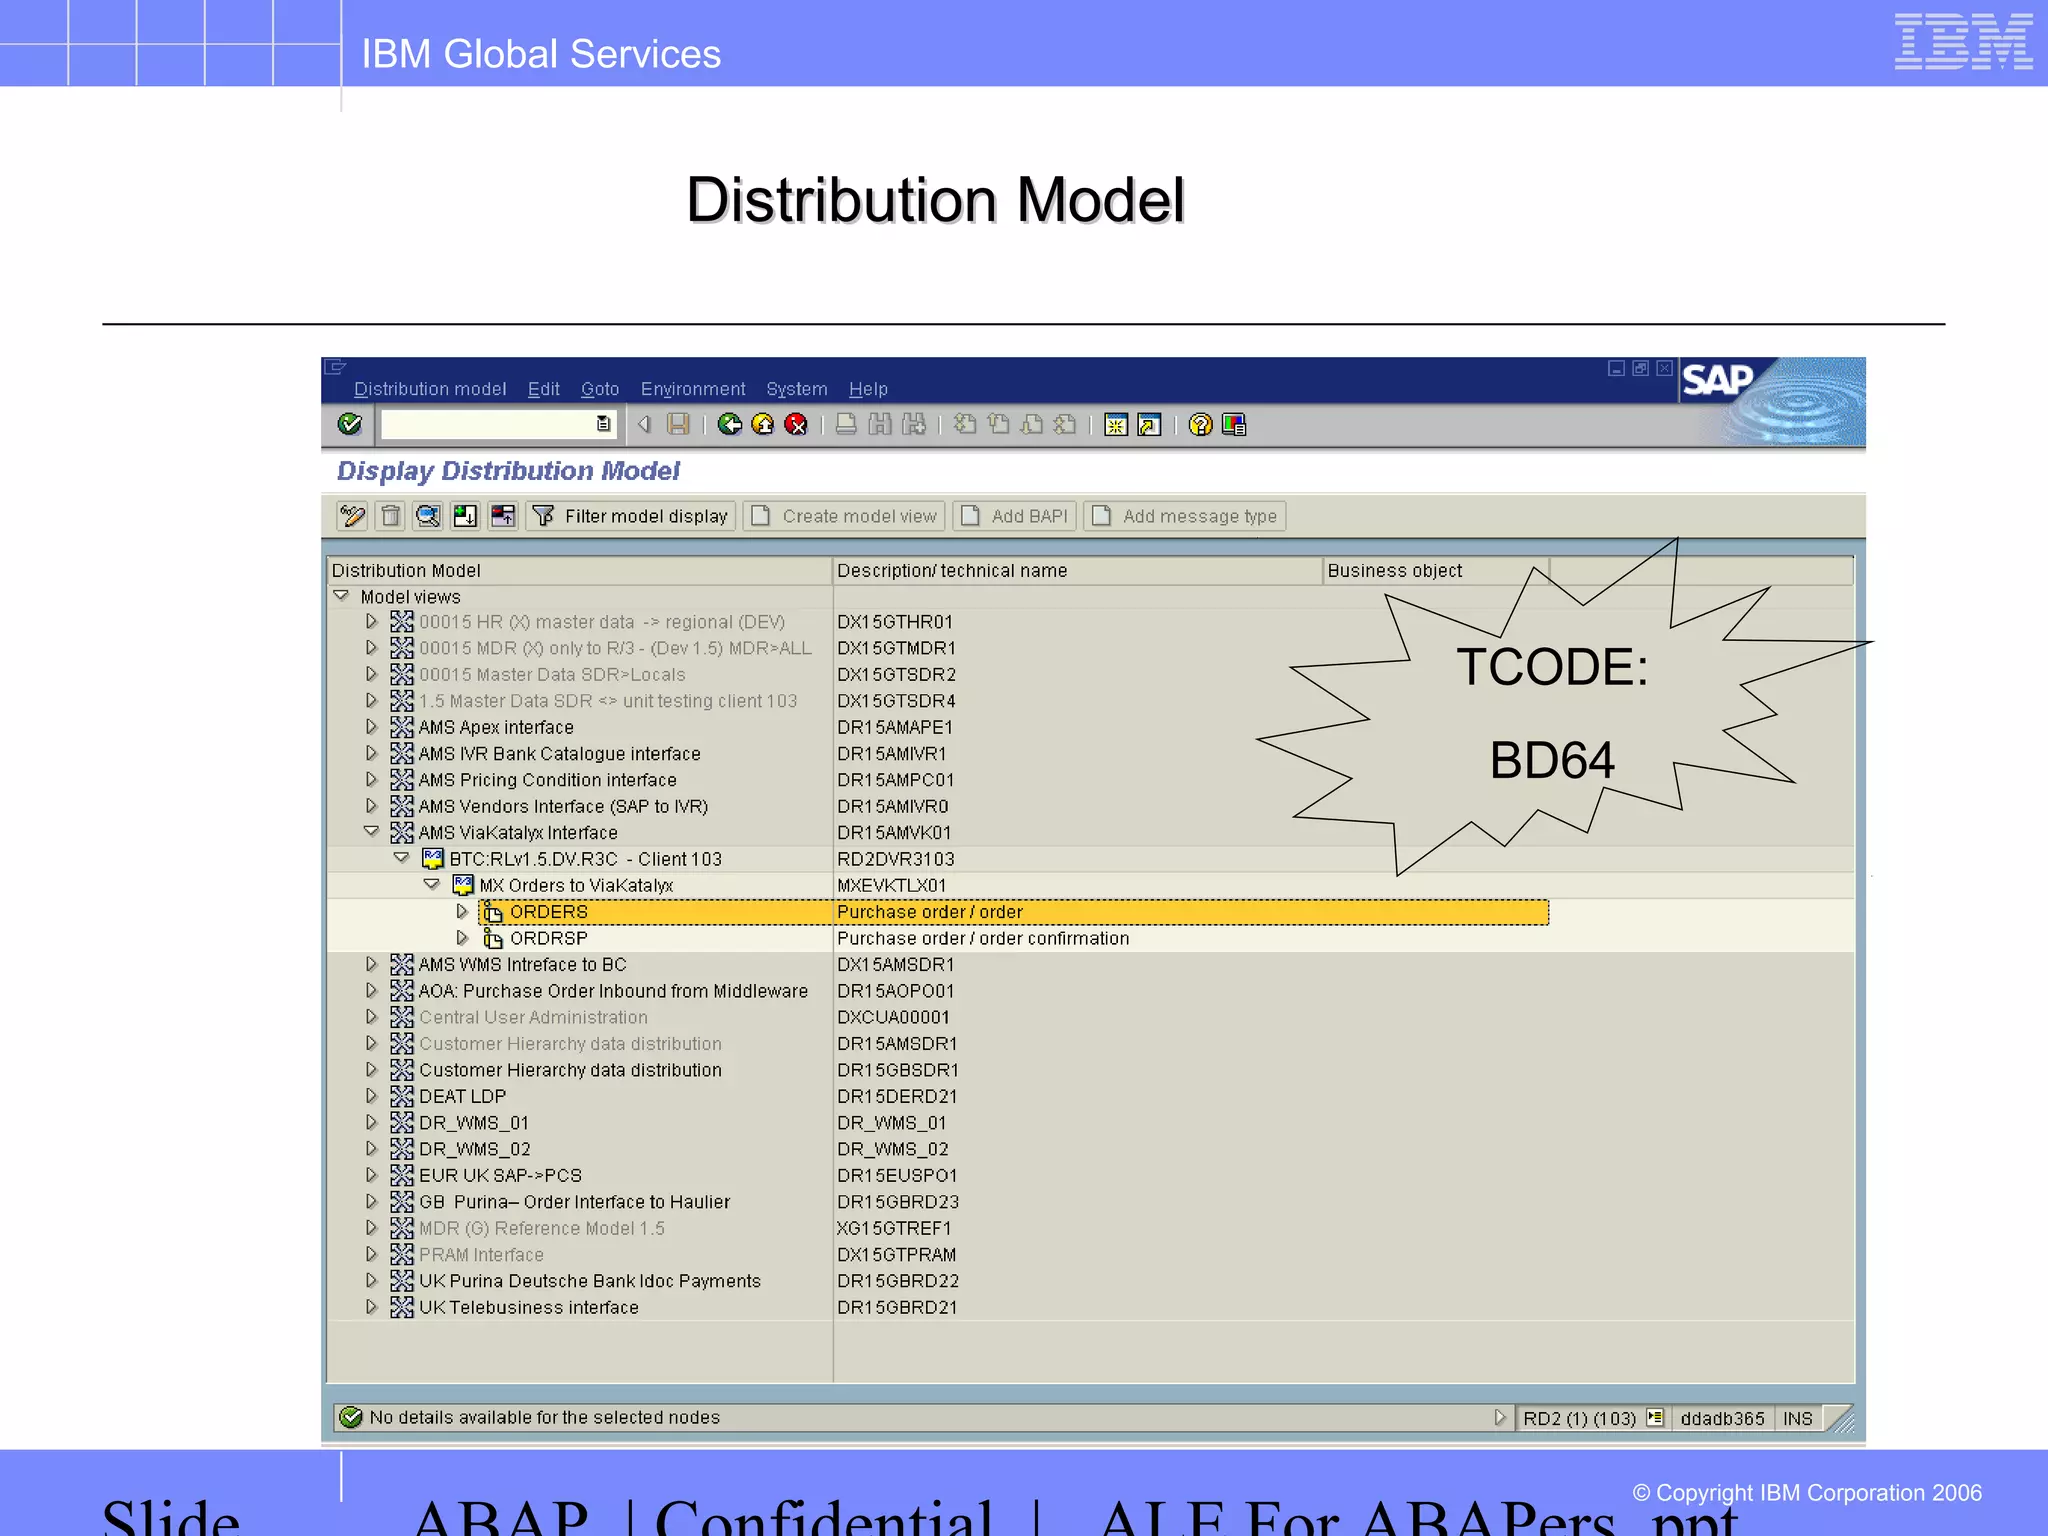Collapse BTC:RLv1.5.DV.R3C Client 103 node
This screenshot has height=1536, width=2048.
pyautogui.click(x=401, y=858)
